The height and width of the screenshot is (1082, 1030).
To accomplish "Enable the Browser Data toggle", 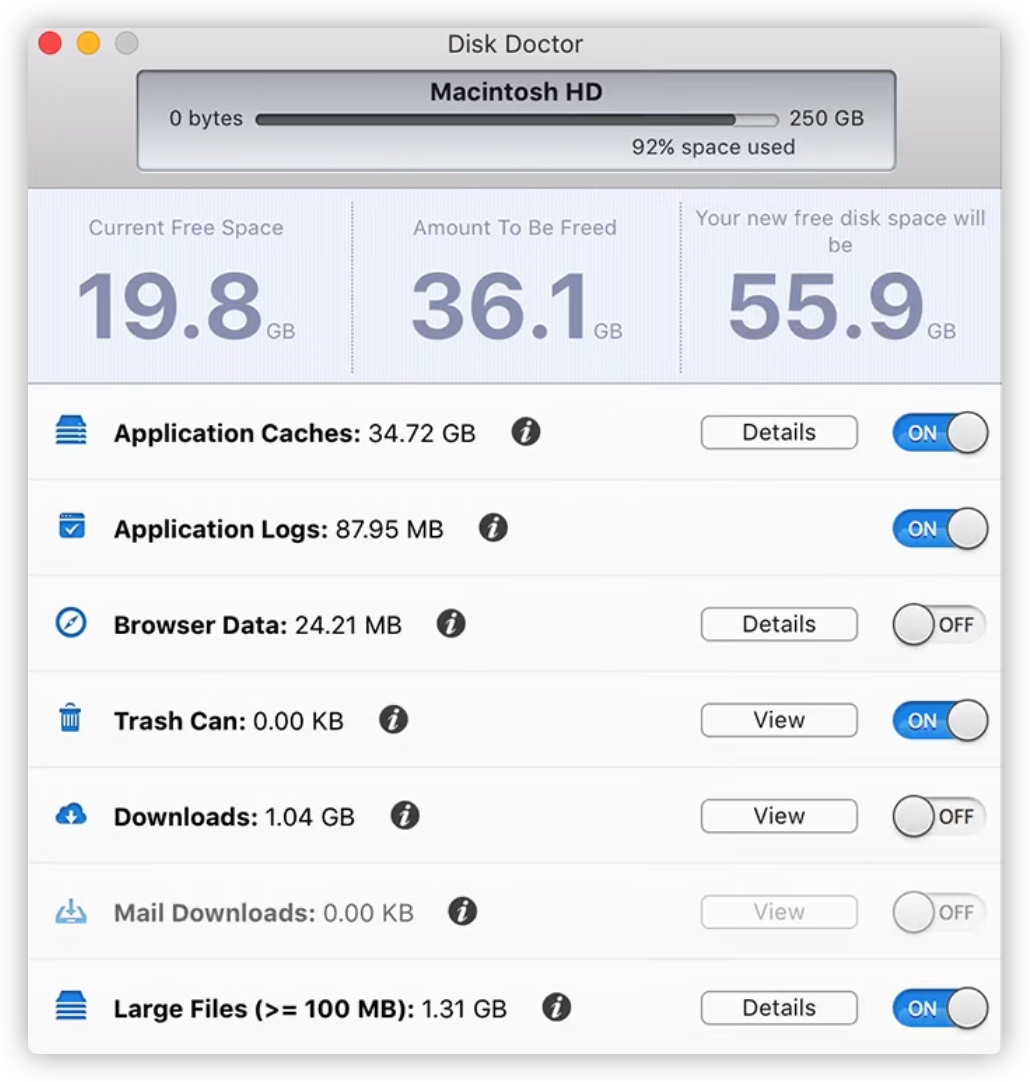I will pos(940,624).
